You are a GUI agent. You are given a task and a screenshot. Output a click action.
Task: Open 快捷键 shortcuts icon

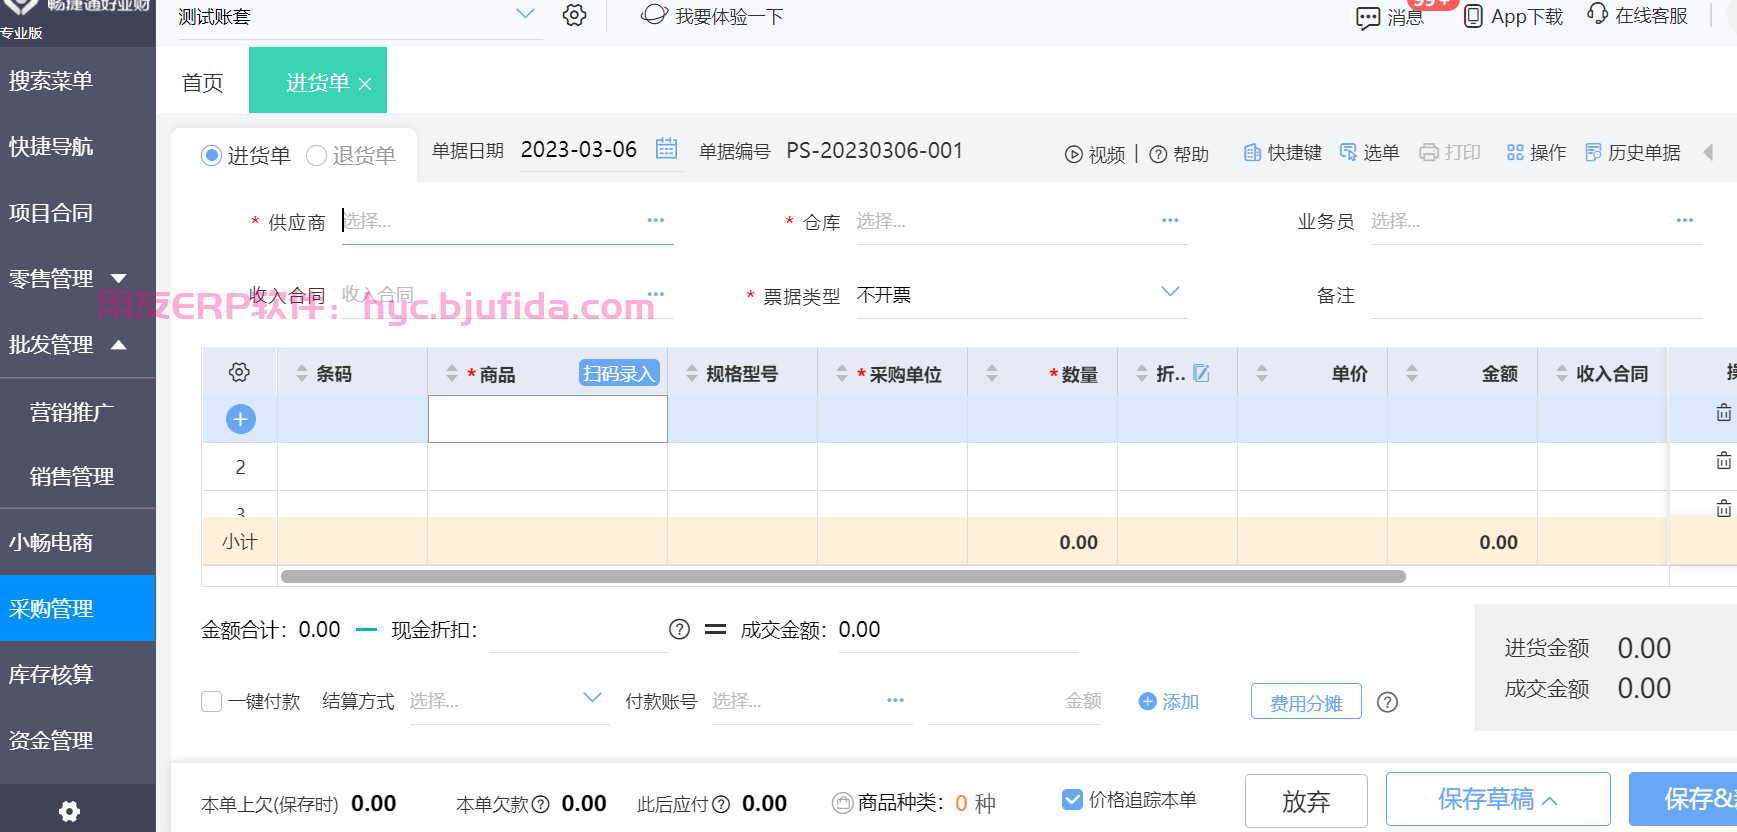(1252, 153)
